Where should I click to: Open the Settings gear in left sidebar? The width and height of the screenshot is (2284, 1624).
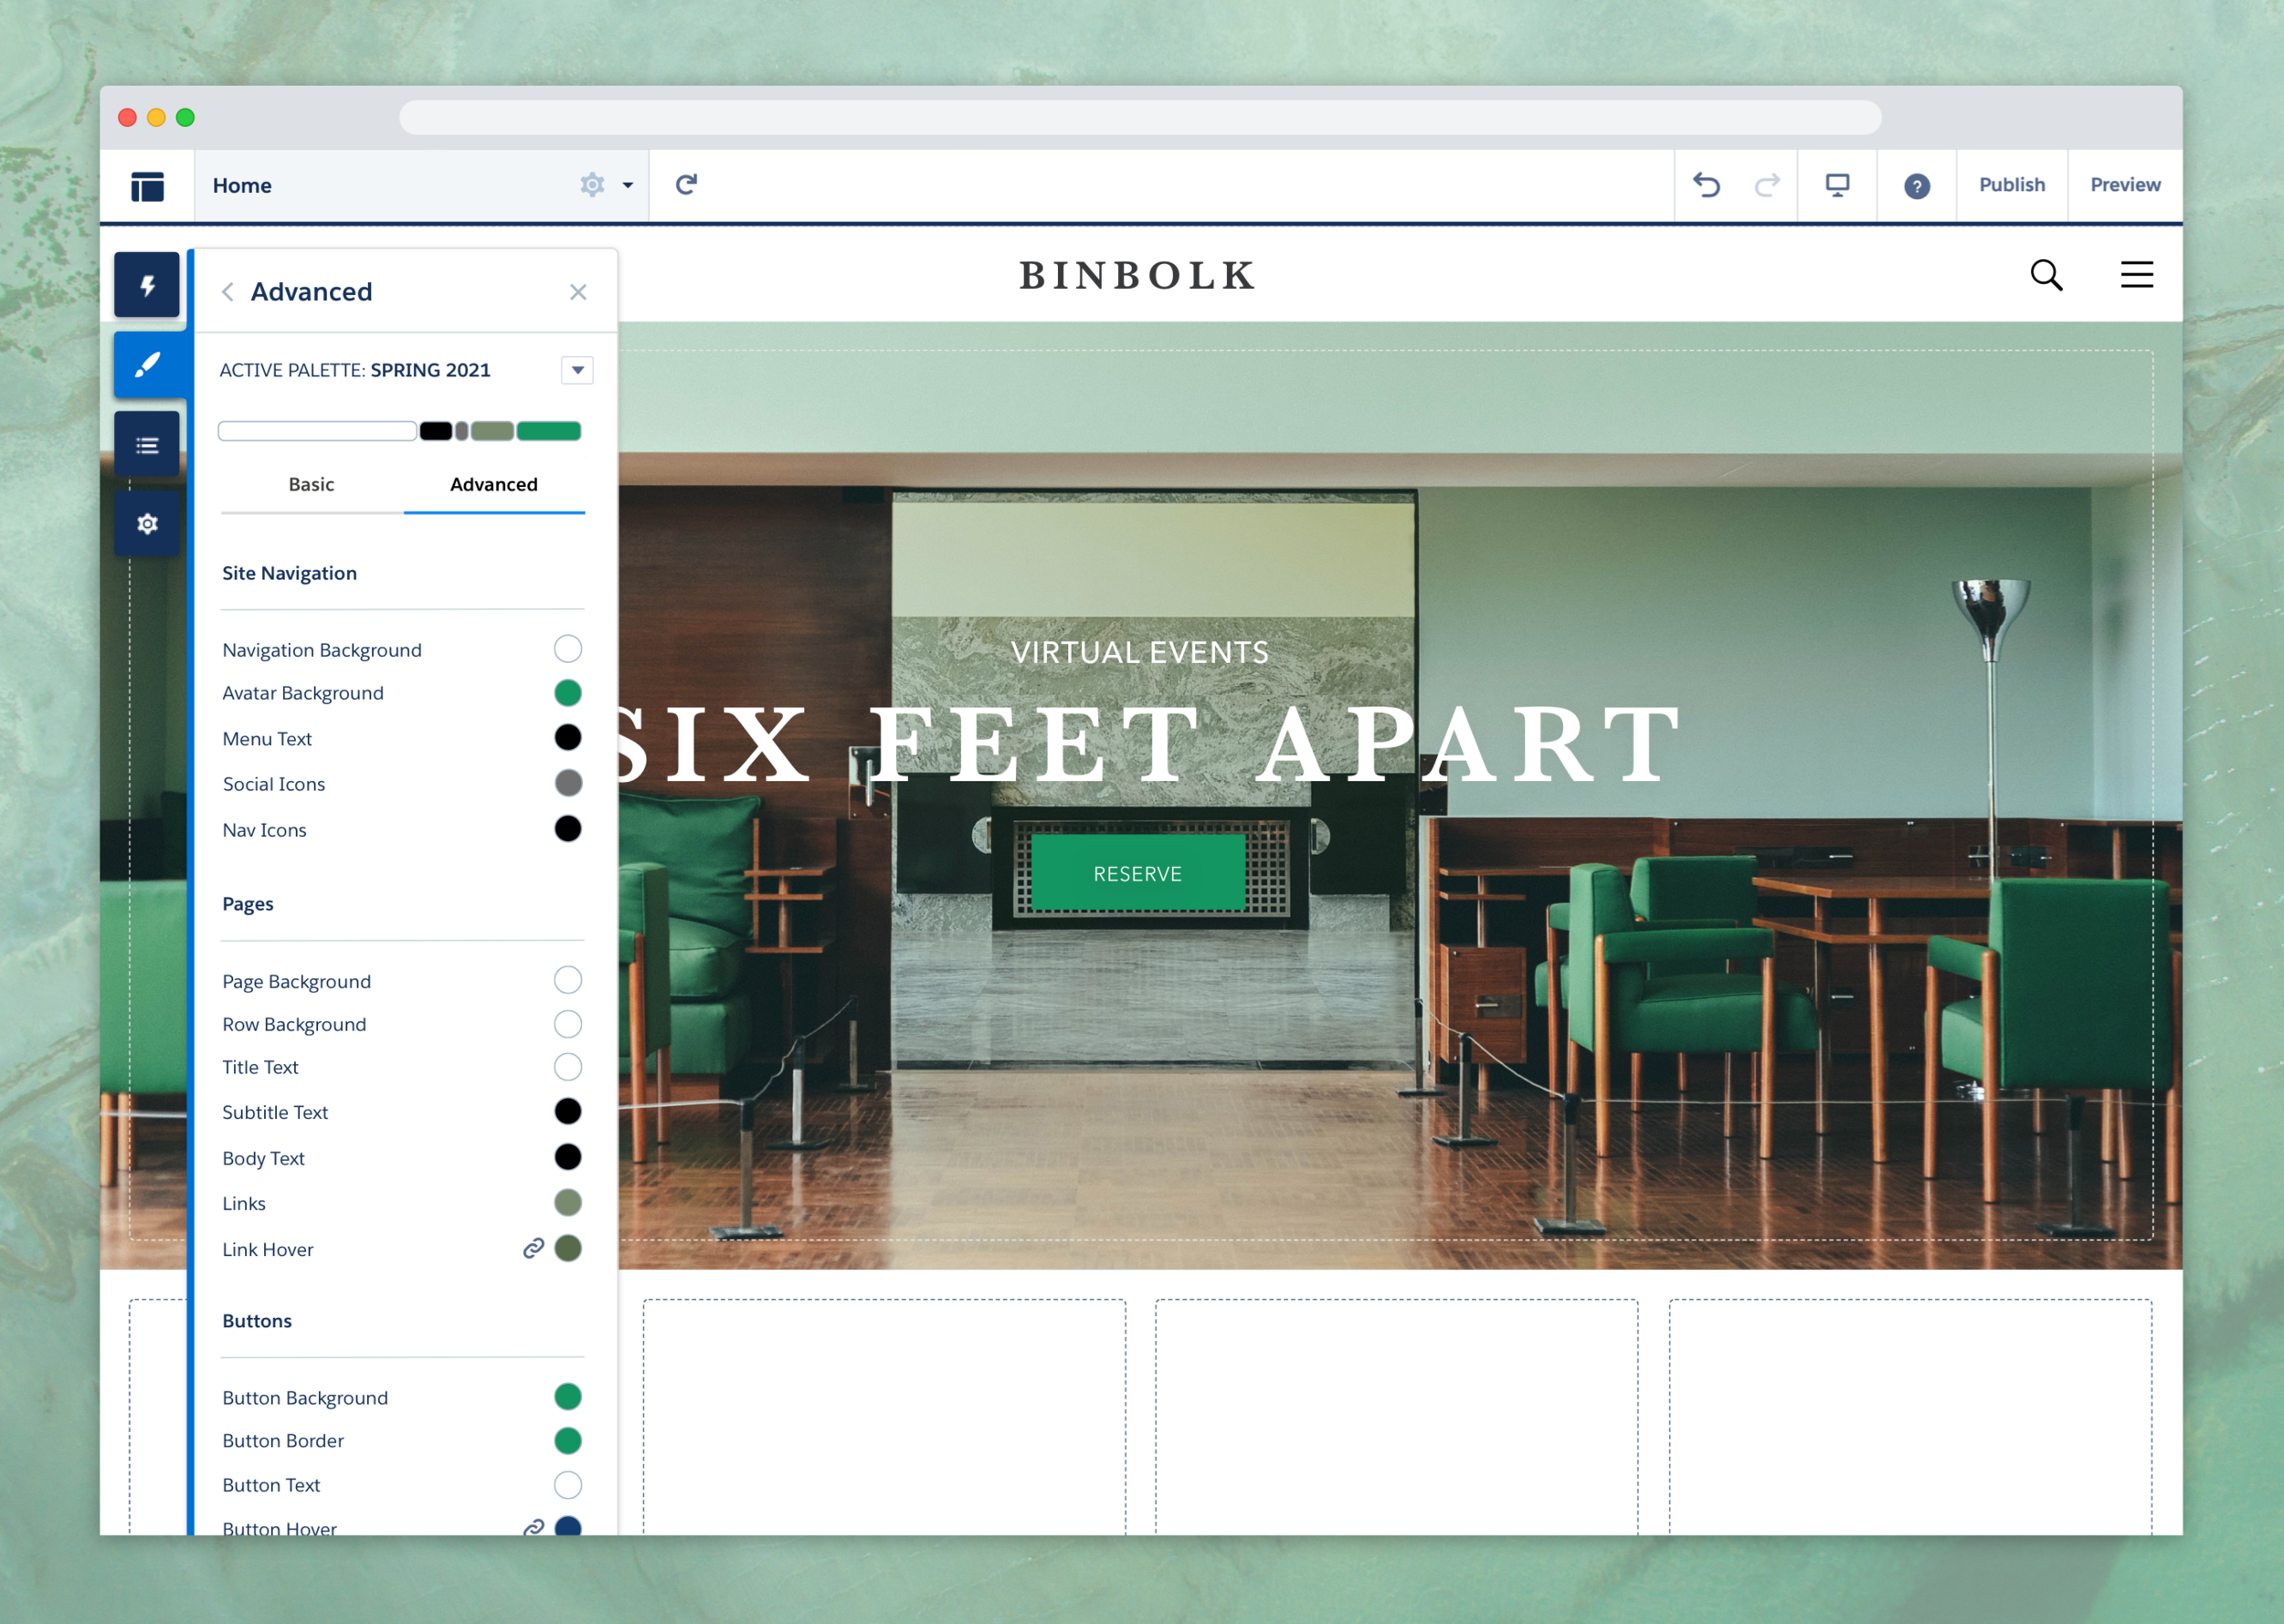pos(147,524)
